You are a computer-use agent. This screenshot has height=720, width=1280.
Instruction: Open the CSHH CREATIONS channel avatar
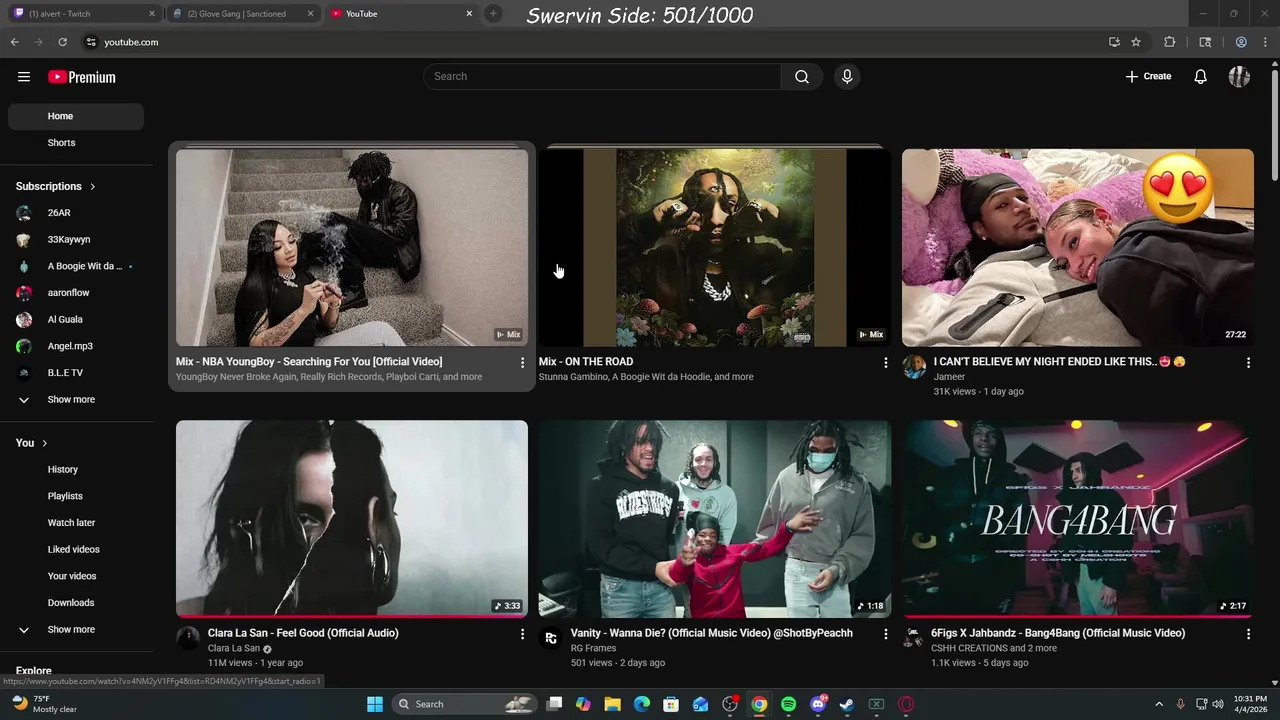(x=914, y=638)
